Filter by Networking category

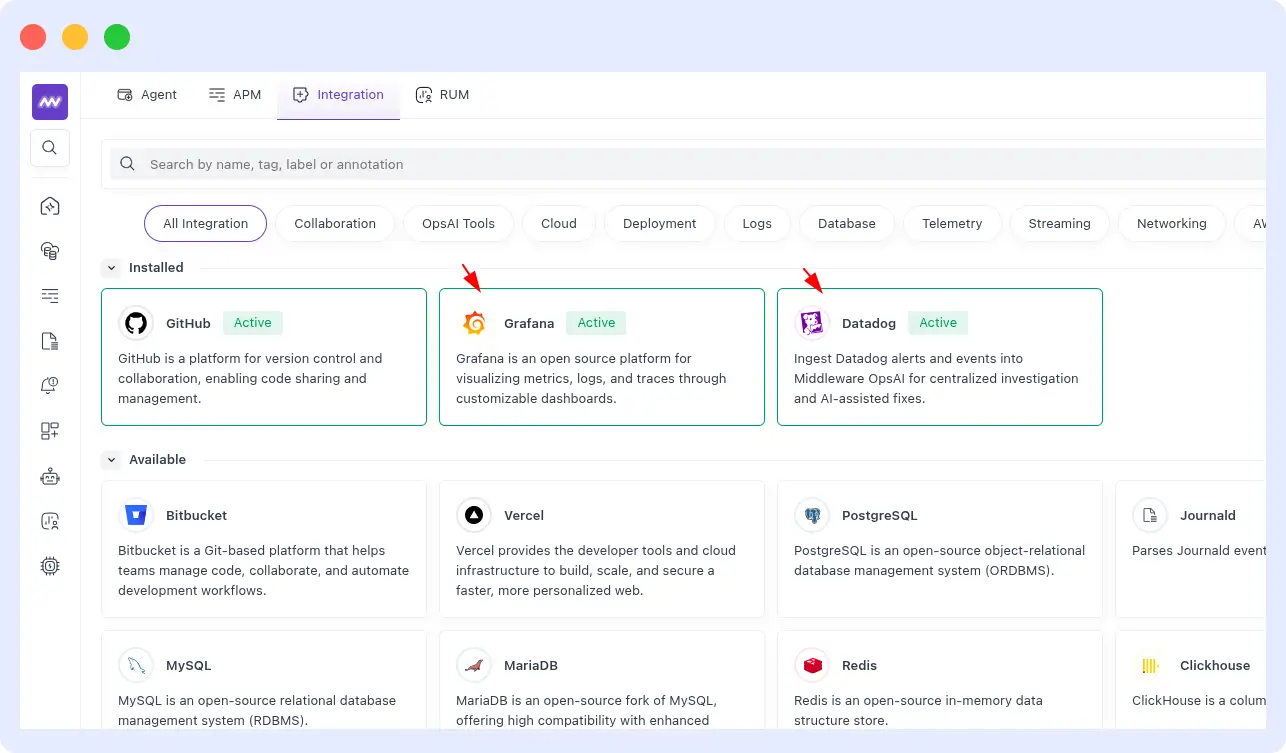(1172, 224)
